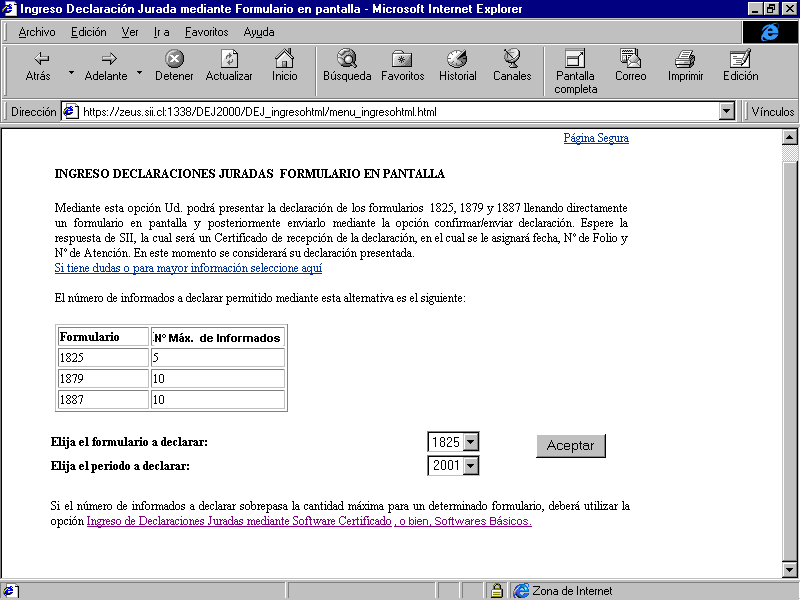Screen dimensions: 800x600
Task: Click the 'N° Máx. de Informados' header
Action: click(217, 337)
